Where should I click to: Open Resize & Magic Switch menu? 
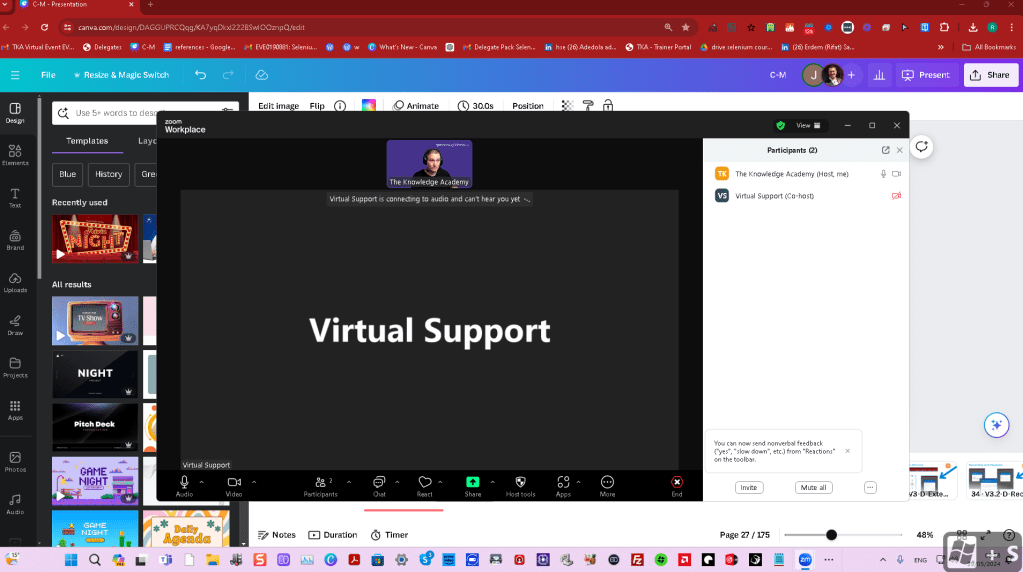tap(121, 75)
